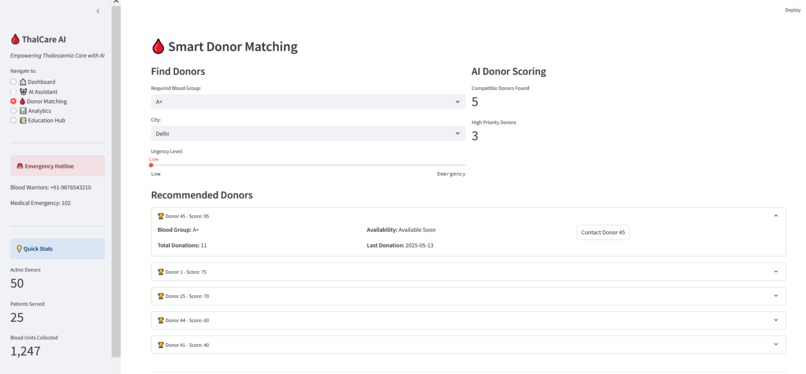Click the AI Donor Scoring heading
The image size is (806, 374).
(509, 71)
